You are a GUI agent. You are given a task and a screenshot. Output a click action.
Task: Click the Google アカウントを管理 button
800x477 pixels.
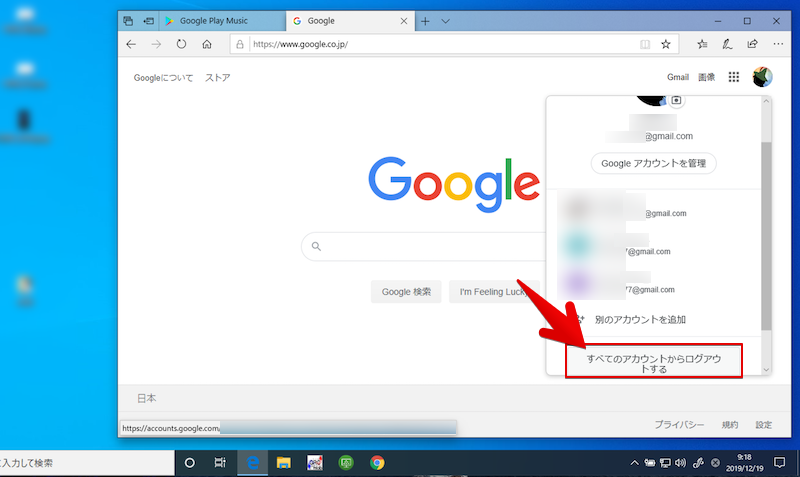pos(653,164)
